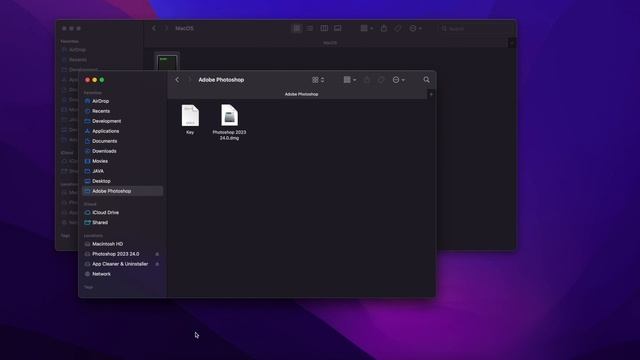
Task: Open Recents in the MacOS window sidebar
Action: [x=78, y=60]
